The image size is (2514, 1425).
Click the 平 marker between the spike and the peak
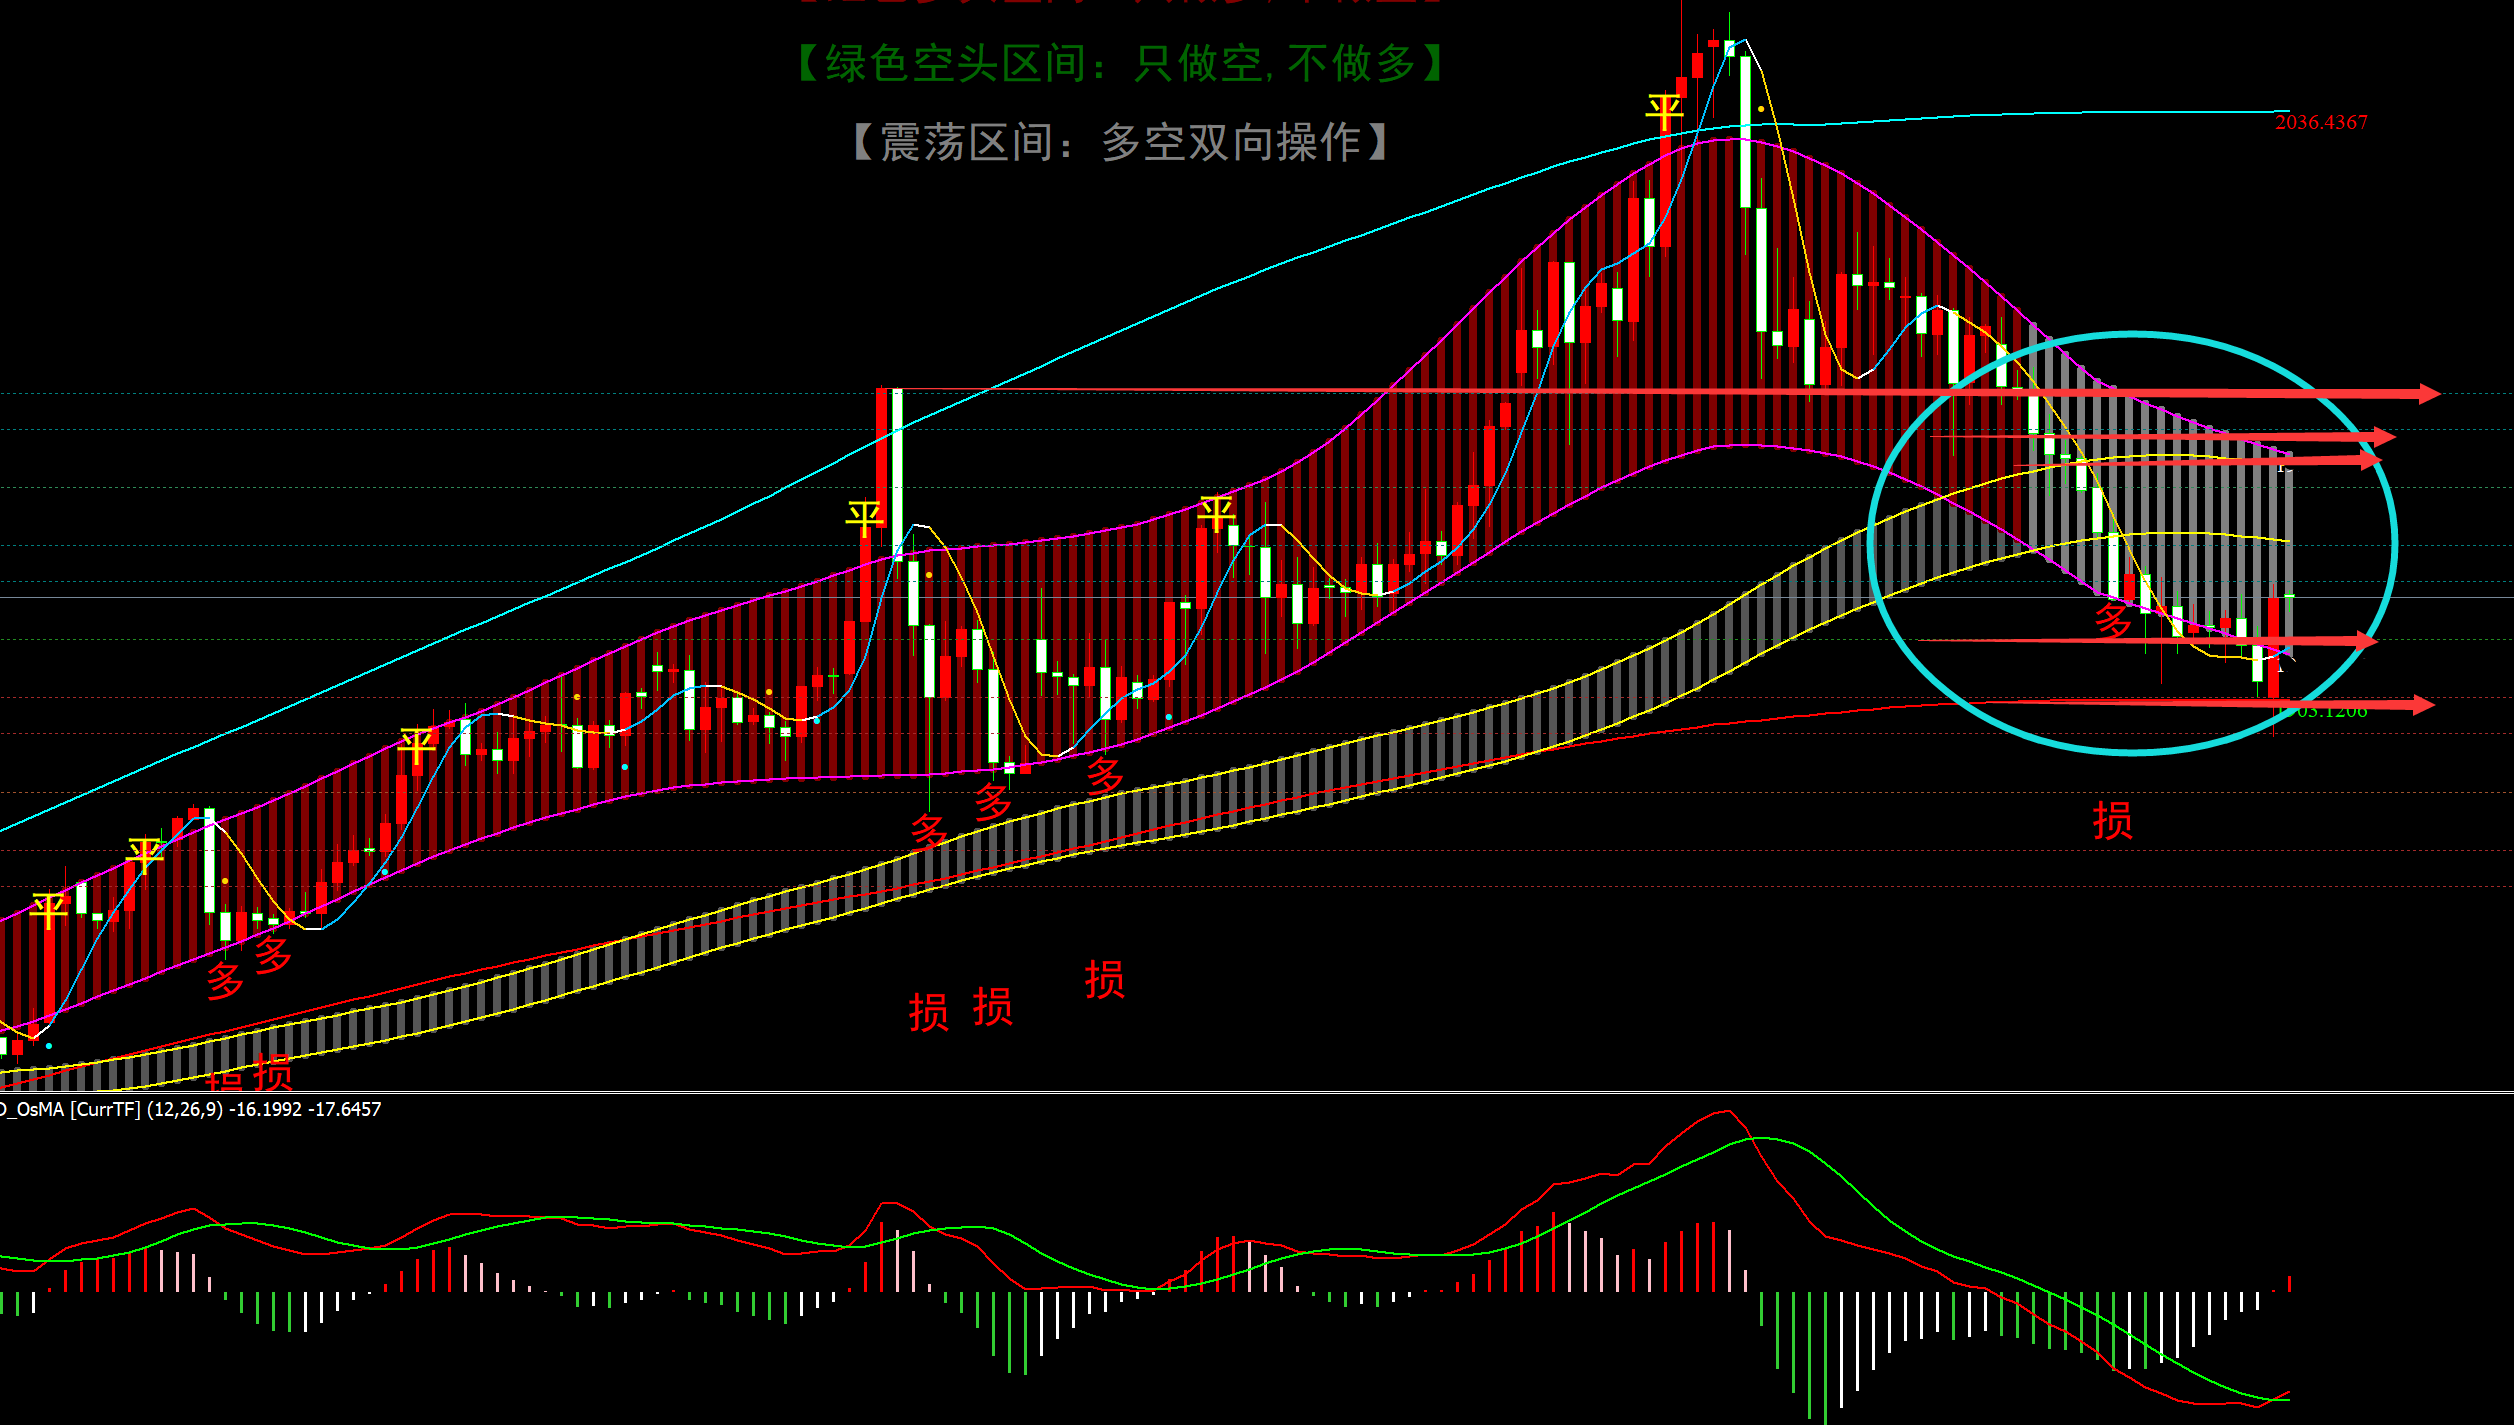[x=1216, y=512]
